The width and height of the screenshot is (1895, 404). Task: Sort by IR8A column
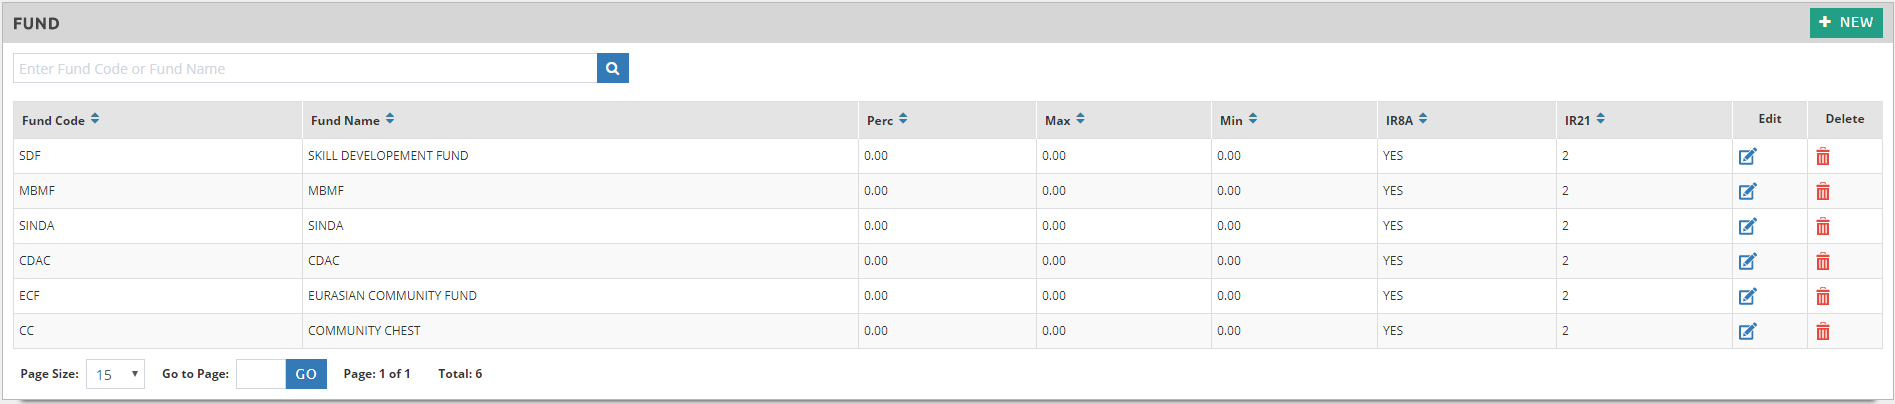pos(1423,119)
